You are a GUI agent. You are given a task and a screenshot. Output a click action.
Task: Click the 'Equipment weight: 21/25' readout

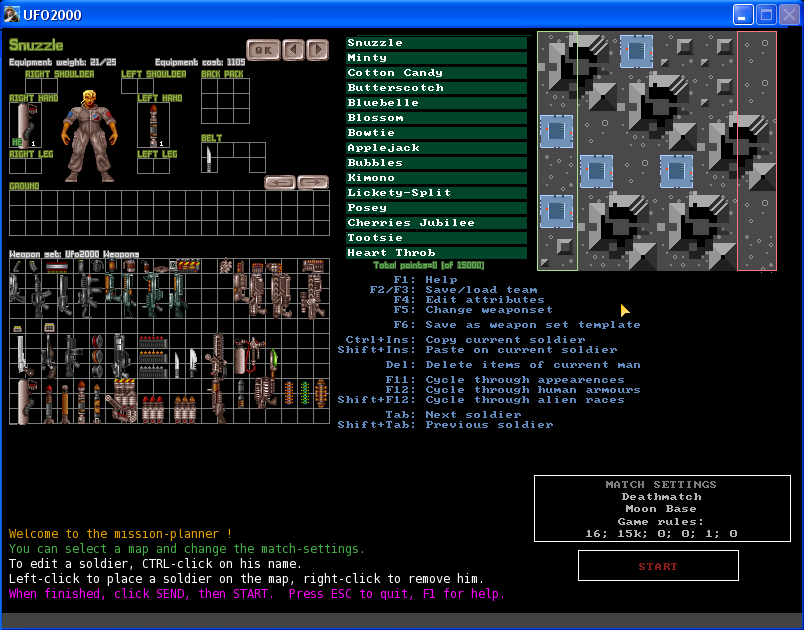pos(63,63)
